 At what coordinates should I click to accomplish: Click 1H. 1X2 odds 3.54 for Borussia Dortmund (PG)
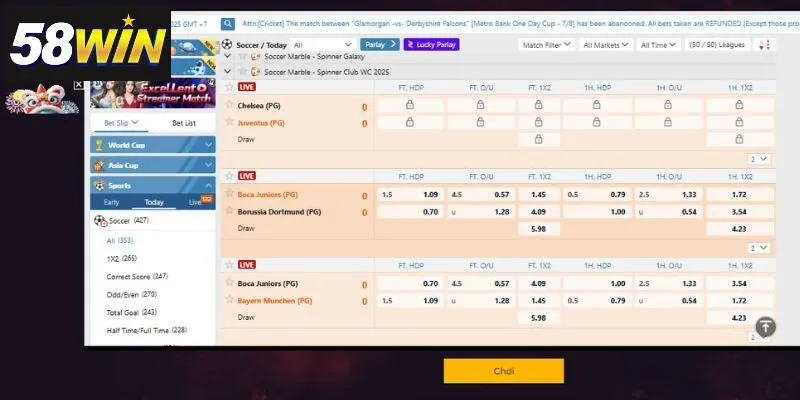pyautogui.click(x=739, y=212)
